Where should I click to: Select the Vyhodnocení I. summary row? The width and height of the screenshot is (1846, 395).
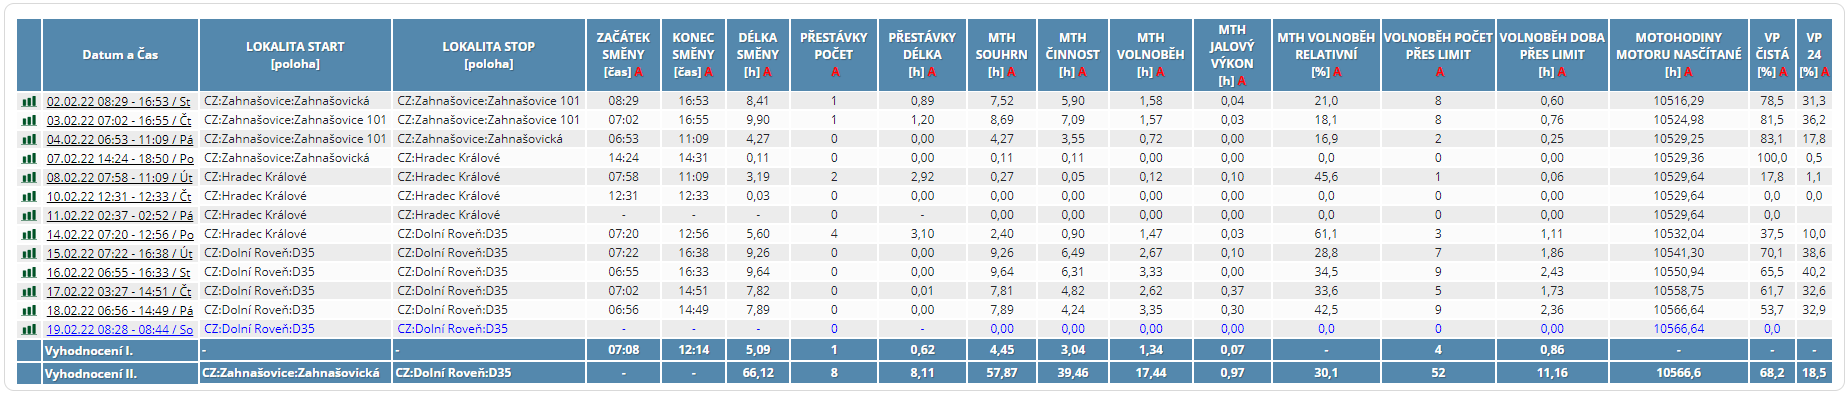point(931,350)
